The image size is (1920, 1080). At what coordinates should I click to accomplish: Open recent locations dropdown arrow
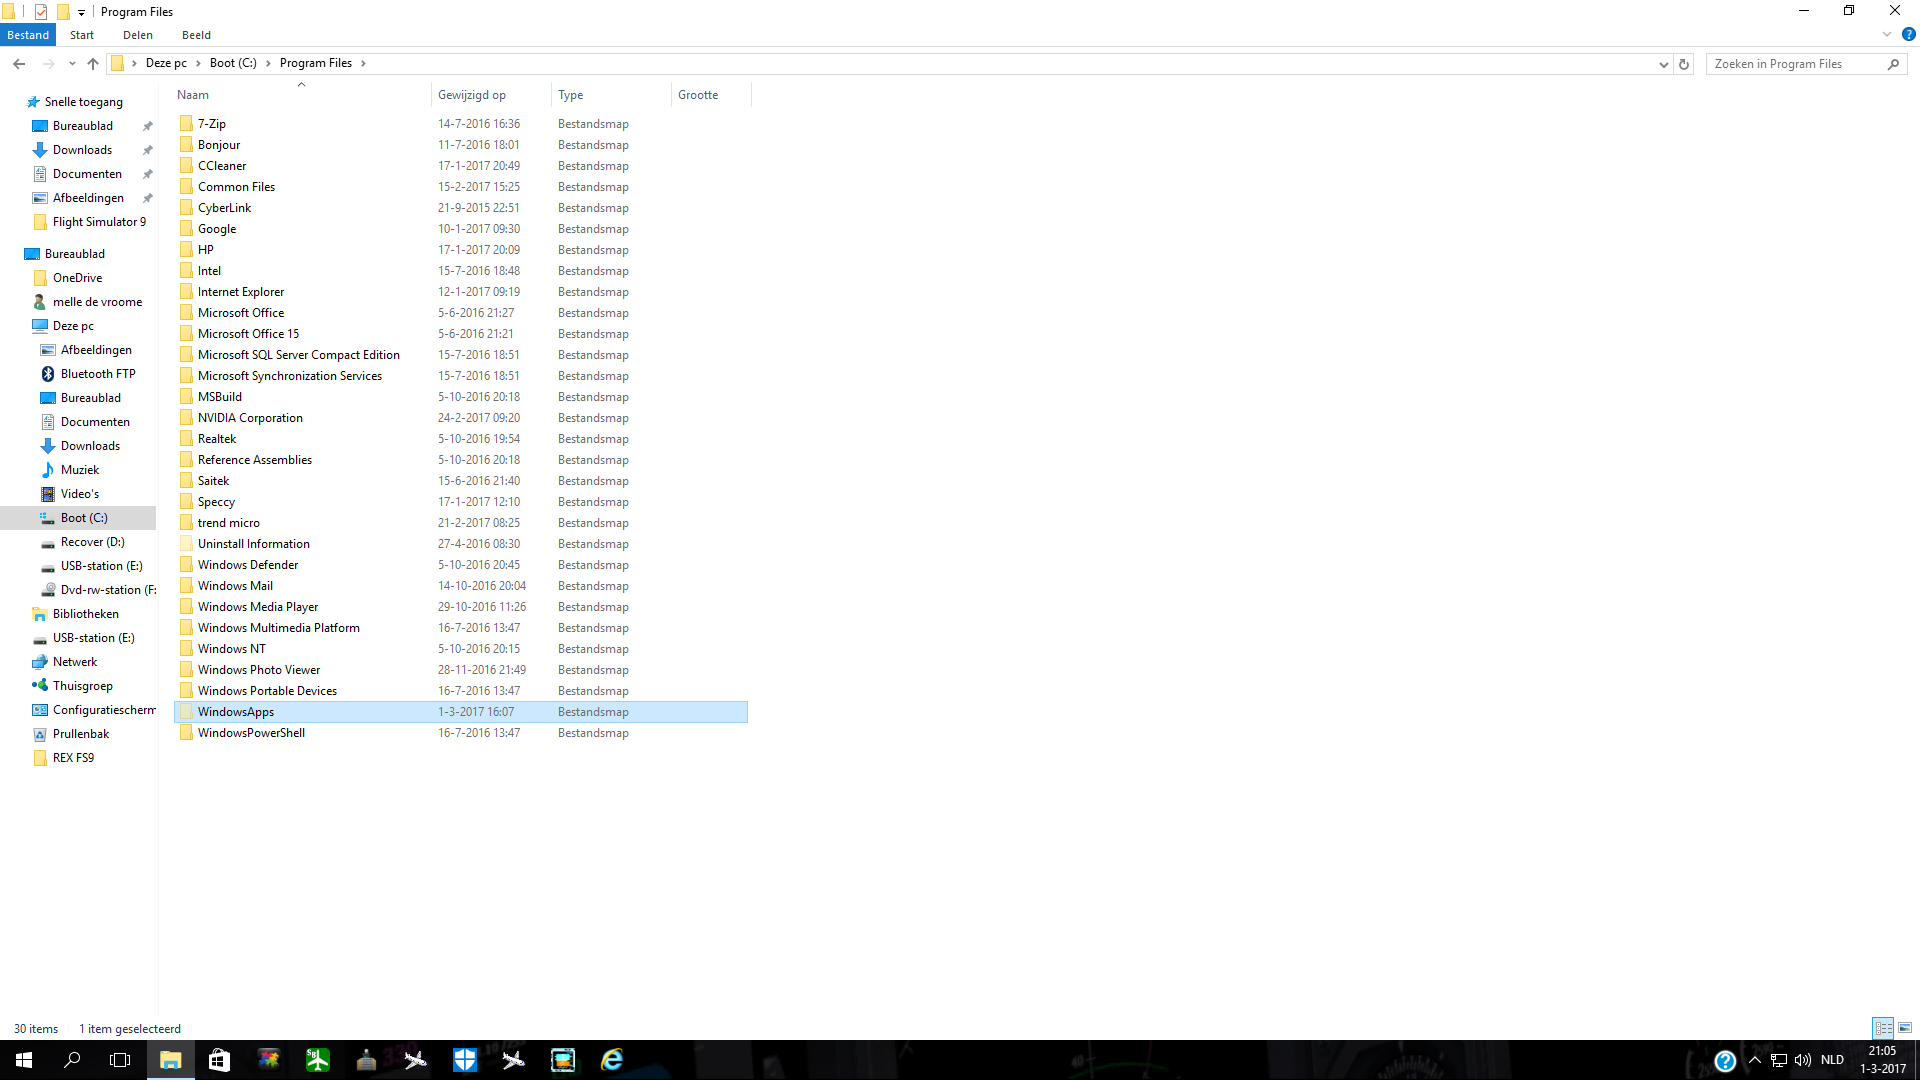pos(72,64)
